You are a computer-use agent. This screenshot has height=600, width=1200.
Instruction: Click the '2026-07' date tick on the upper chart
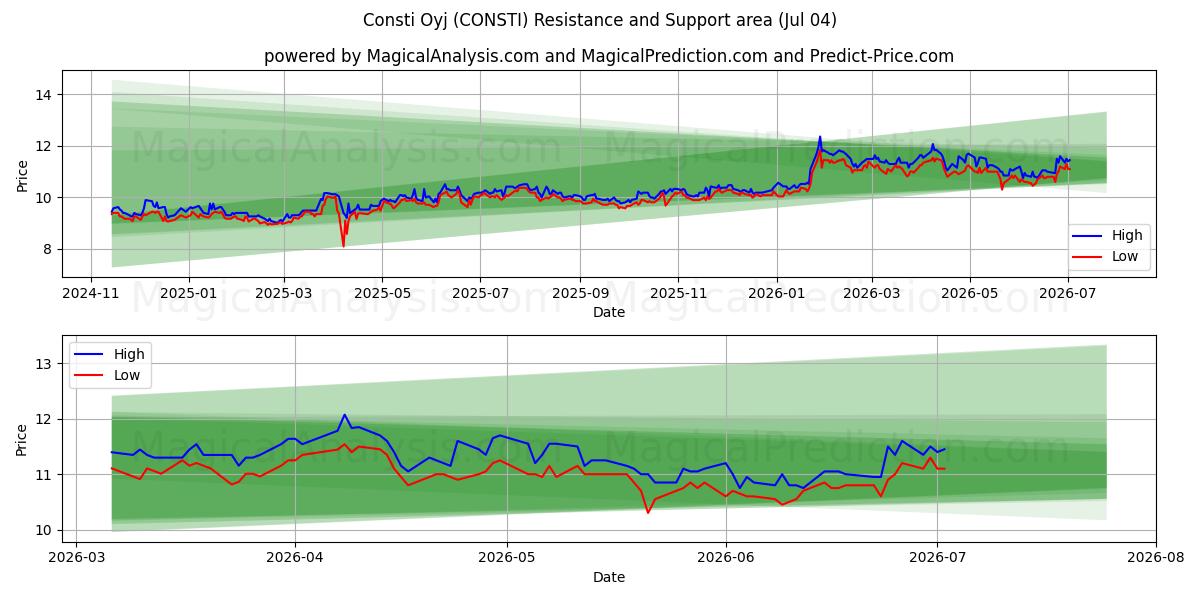[x=1066, y=293]
